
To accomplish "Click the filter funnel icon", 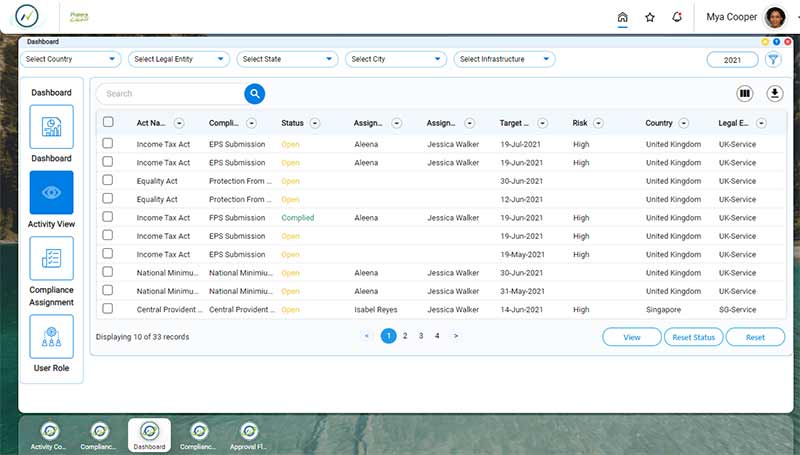I will (x=773, y=60).
